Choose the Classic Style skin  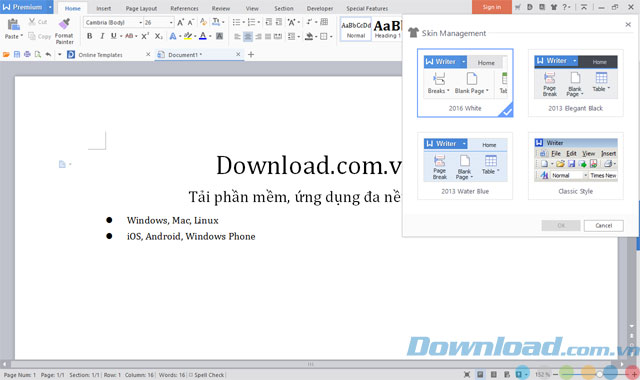pos(576,166)
